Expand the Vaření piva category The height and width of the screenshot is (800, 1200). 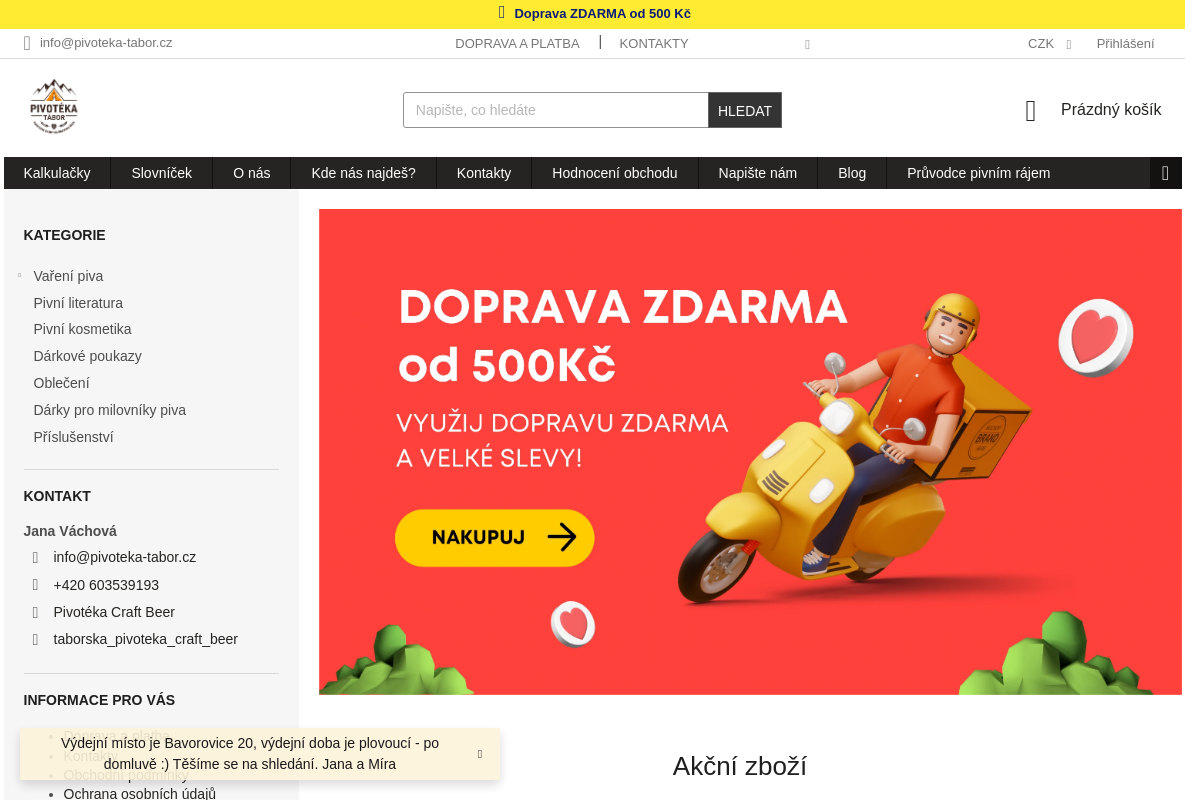[19, 275]
